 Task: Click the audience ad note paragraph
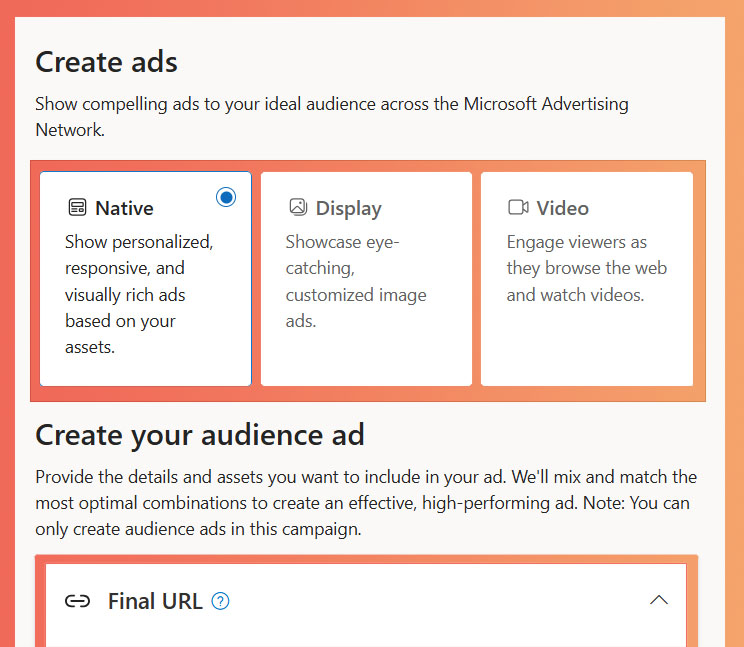[x=366, y=503]
